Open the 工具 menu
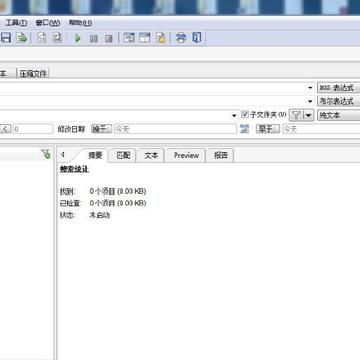The image size is (360, 360). [x=16, y=23]
